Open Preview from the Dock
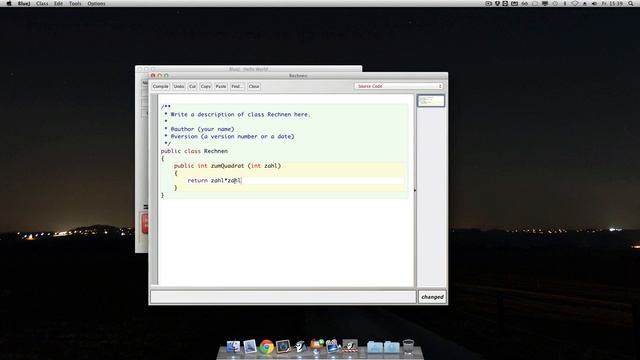The height and width of the screenshot is (360, 640). [x=250, y=347]
